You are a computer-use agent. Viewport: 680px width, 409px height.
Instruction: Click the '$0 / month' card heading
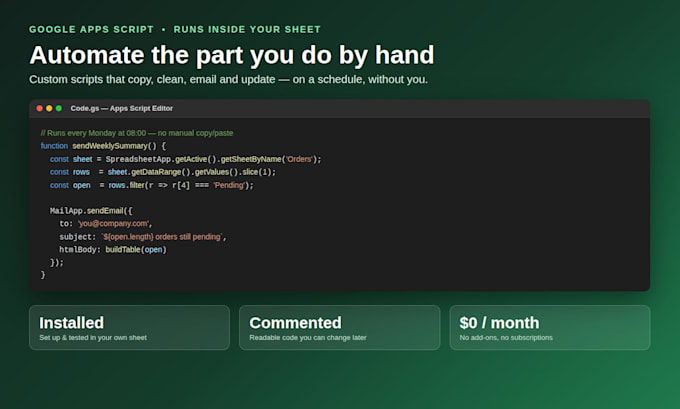pyautogui.click(x=499, y=323)
